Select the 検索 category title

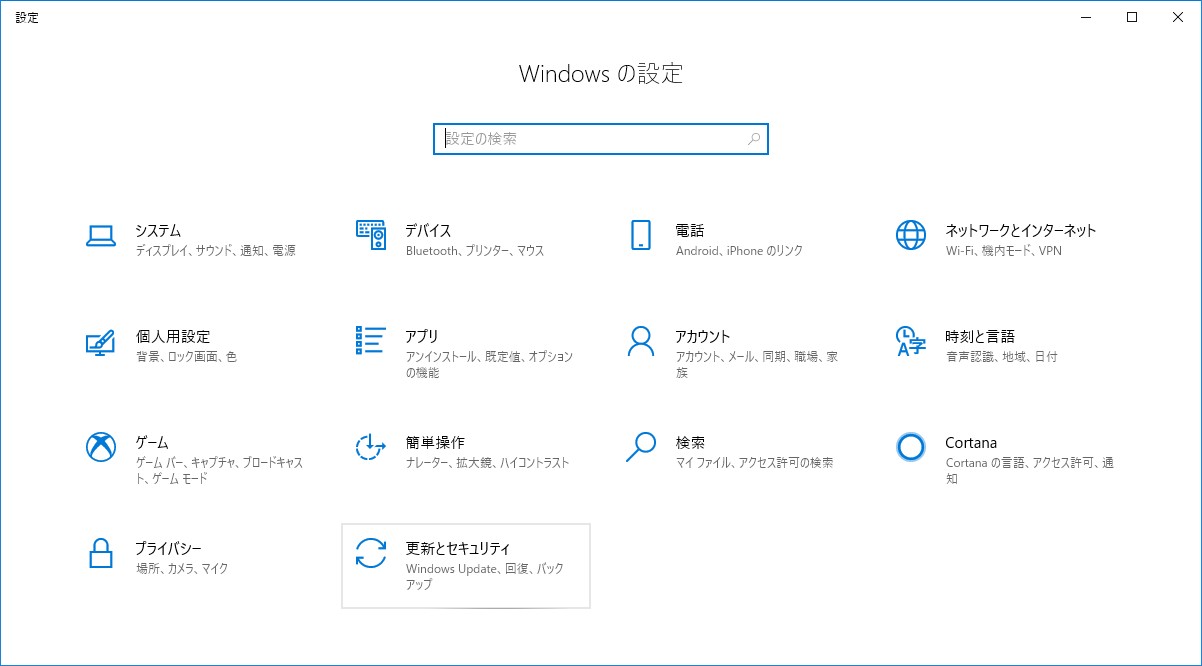point(690,442)
